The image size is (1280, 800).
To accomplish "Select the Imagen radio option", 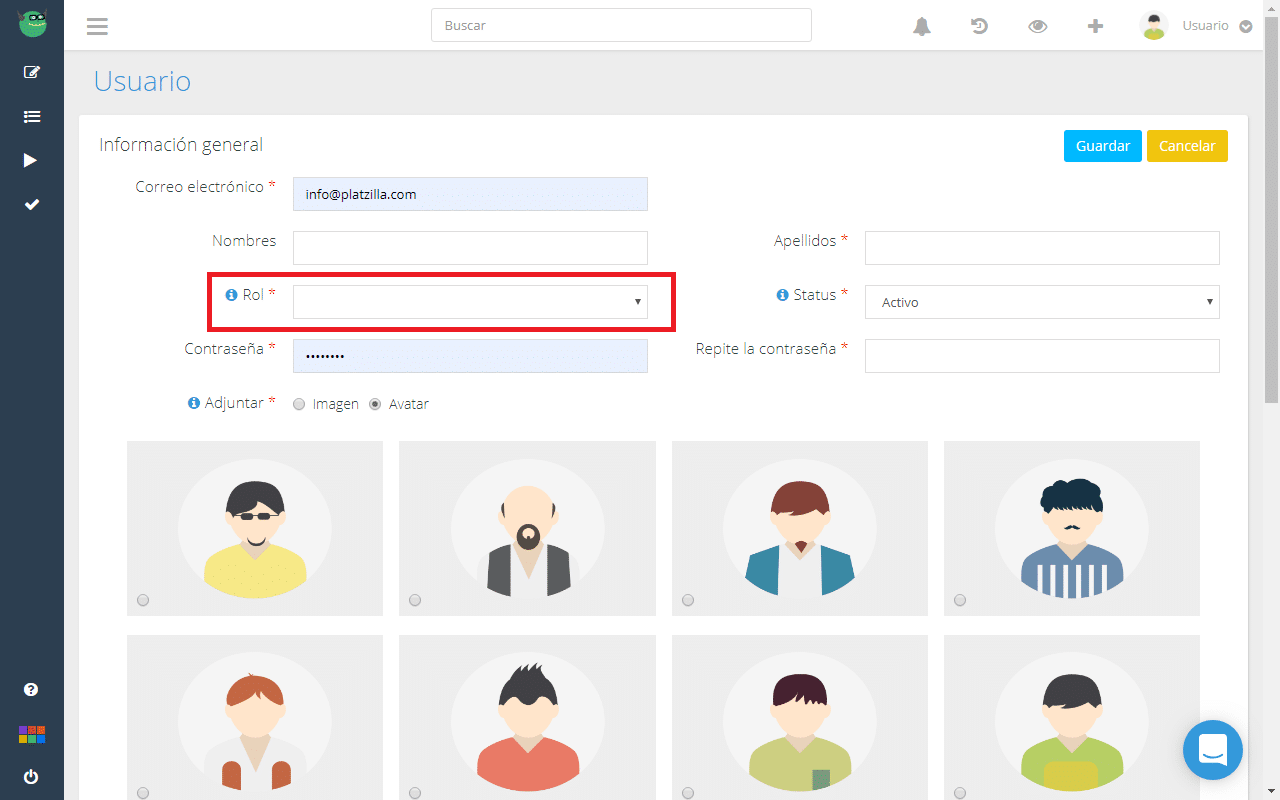I will 299,405.
